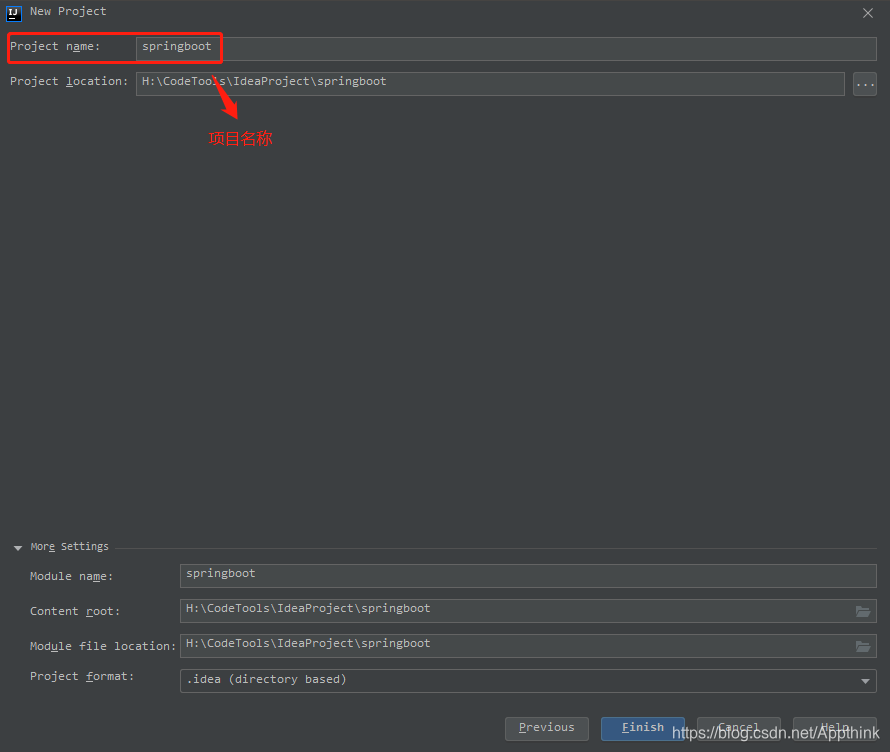This screenshot has width=890, height=752.
Task: Open the Project format dropdown
Action: (868, 680)
